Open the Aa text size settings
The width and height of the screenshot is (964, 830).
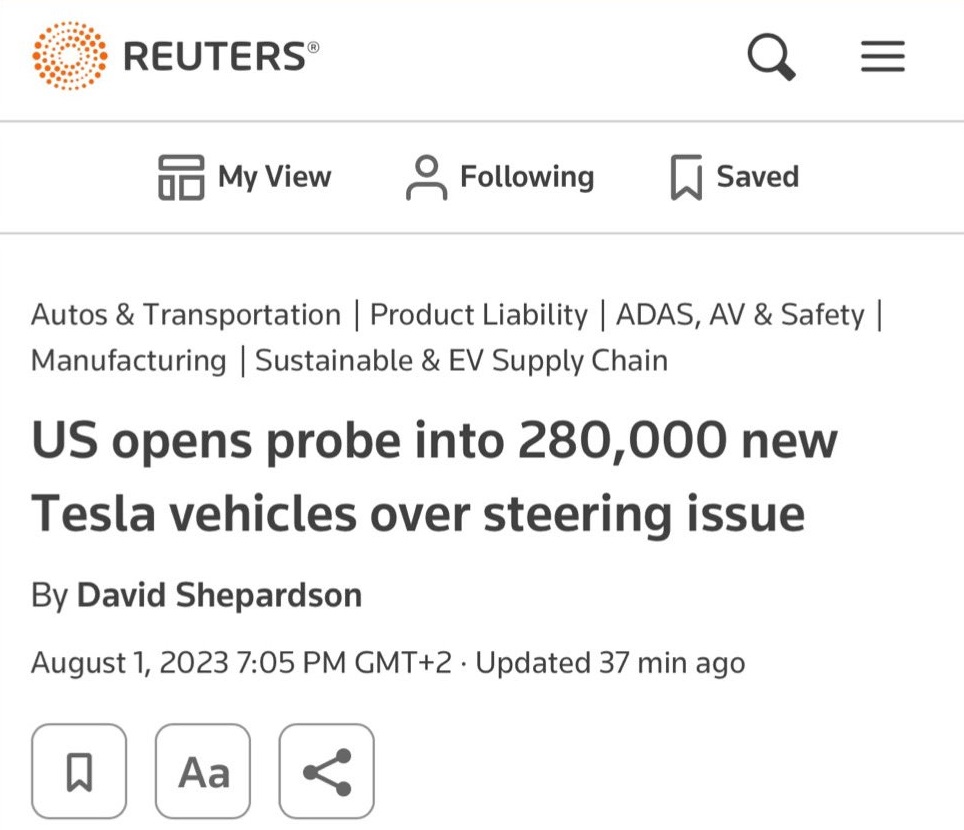pyautogui.click(x=202, y=770)
